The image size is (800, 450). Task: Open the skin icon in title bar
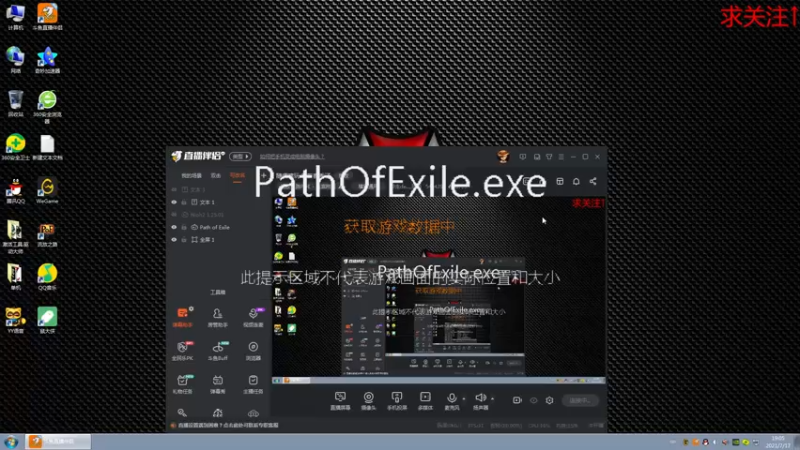549,157
